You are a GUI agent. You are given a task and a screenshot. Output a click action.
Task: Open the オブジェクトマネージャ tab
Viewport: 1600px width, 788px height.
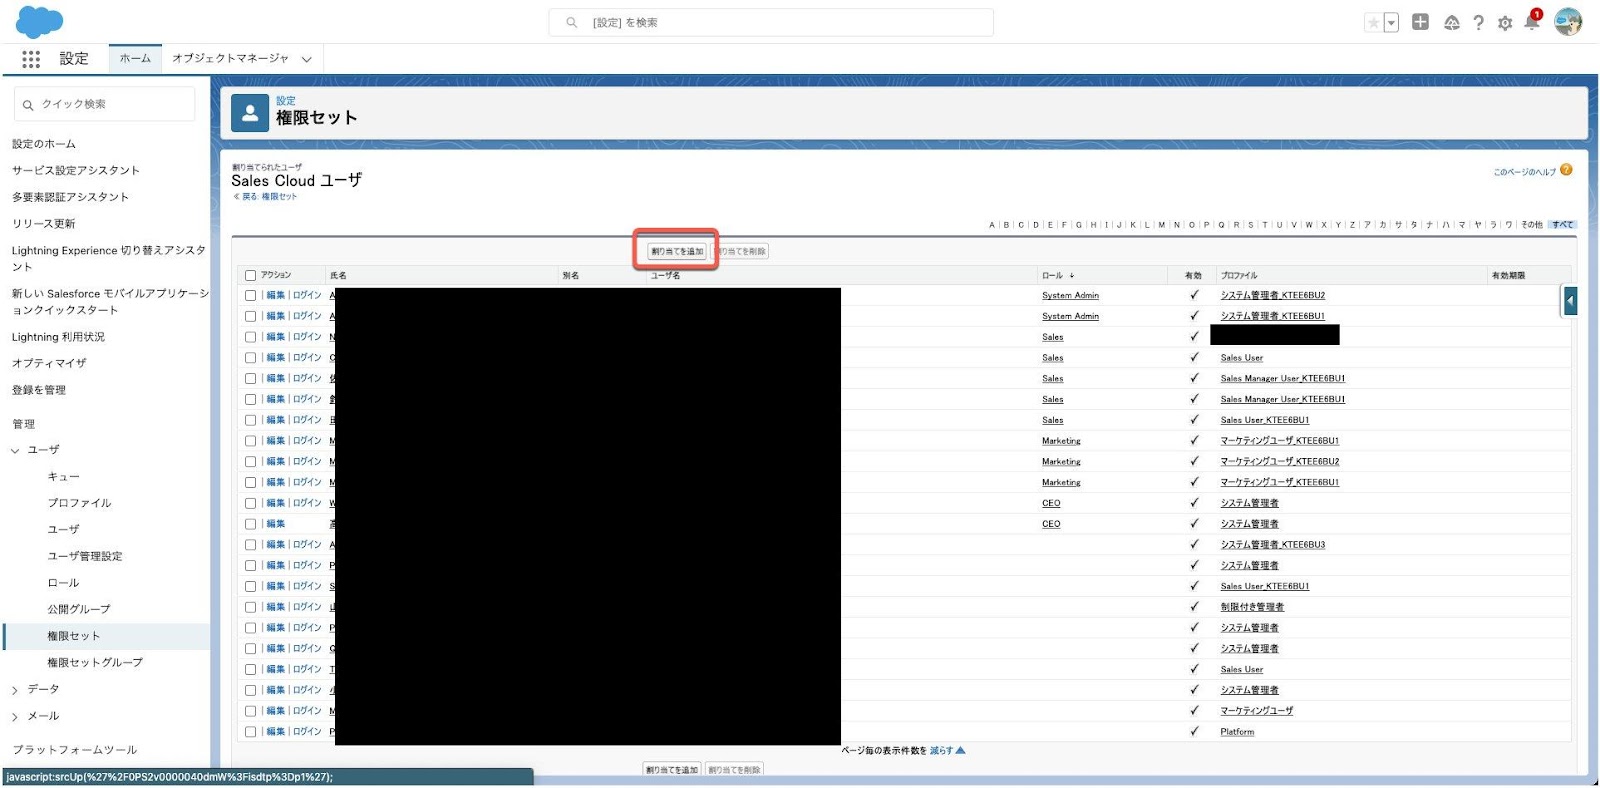point(230,59)
